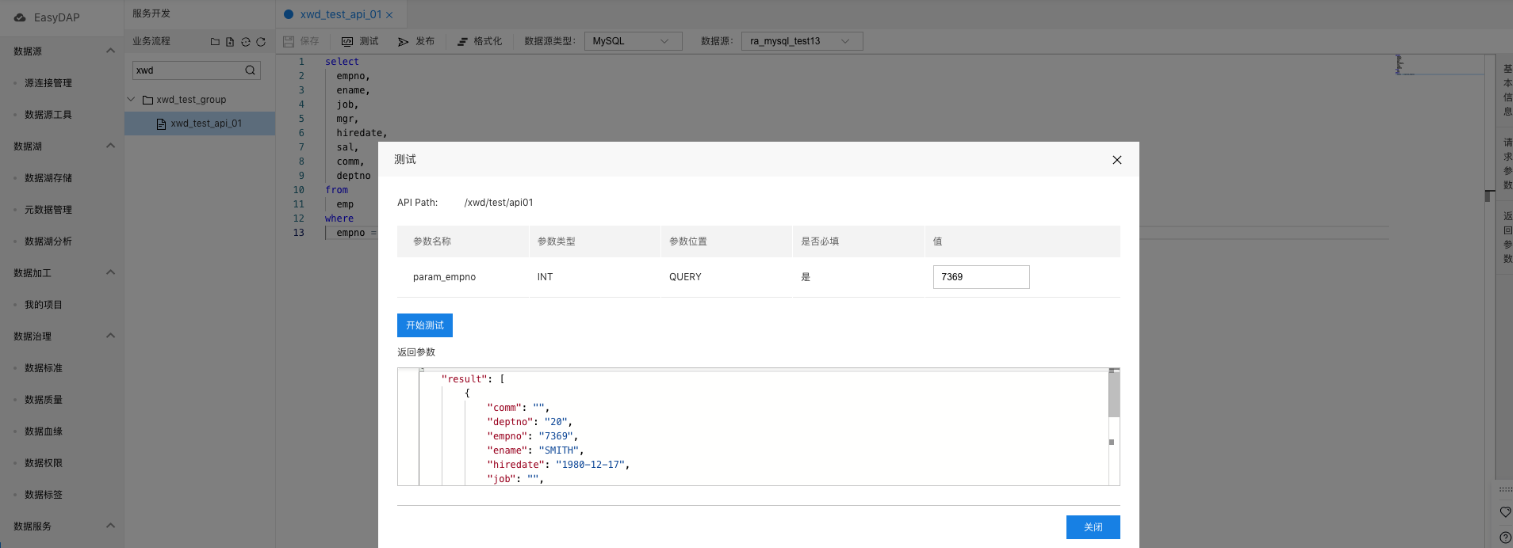Click the search magnifier icon in tree search box
This screenshot has height=548, width=1513.
tap(250, 71)
